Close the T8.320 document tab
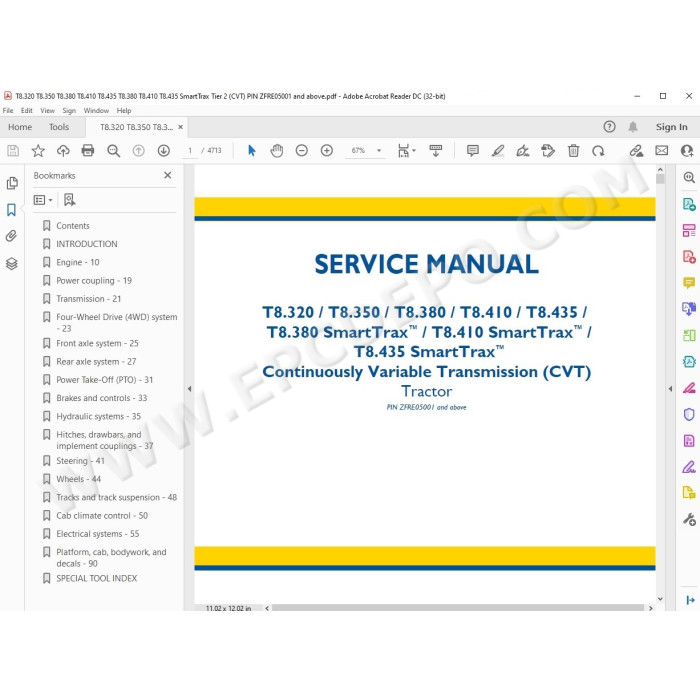The width and height of the screenshot is (700, 700). (x=181, y=127)
